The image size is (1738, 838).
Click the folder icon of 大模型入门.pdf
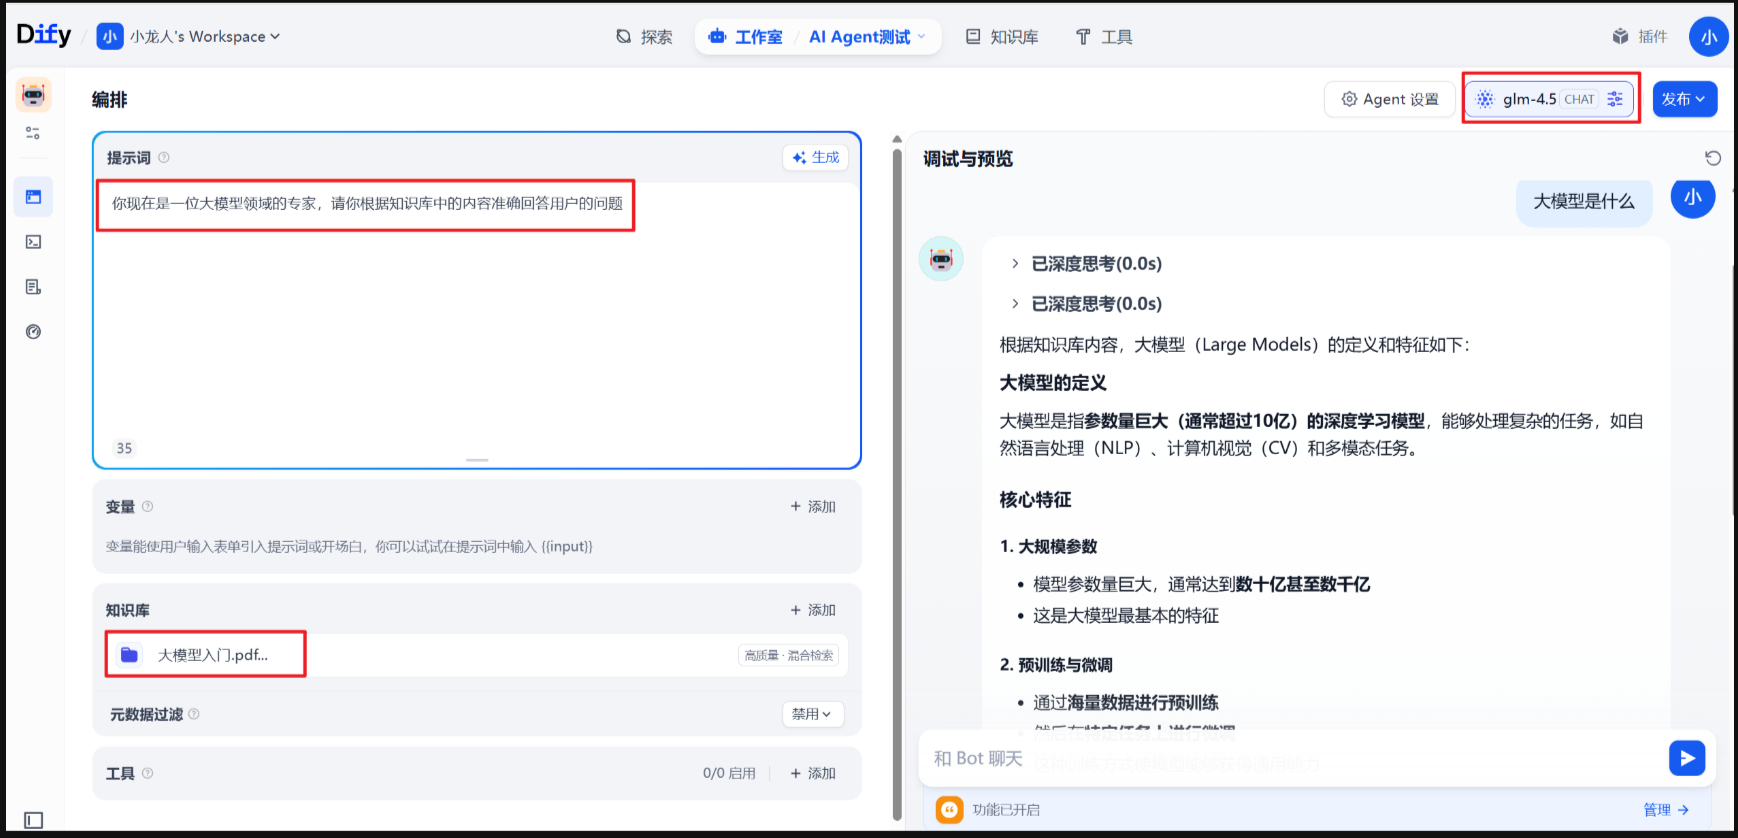(x=129, y=655)
